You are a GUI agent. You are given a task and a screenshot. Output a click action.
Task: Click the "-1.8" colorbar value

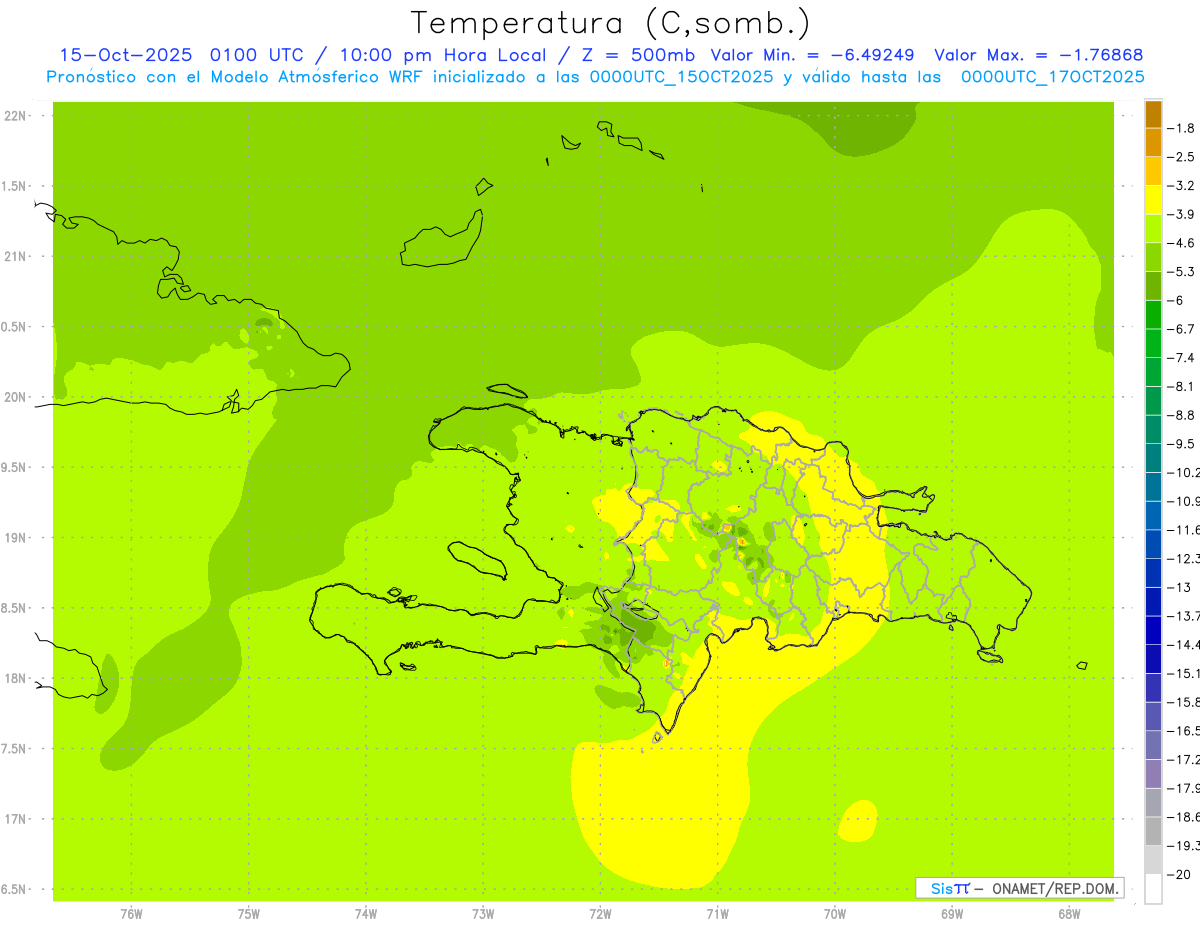1183,128
